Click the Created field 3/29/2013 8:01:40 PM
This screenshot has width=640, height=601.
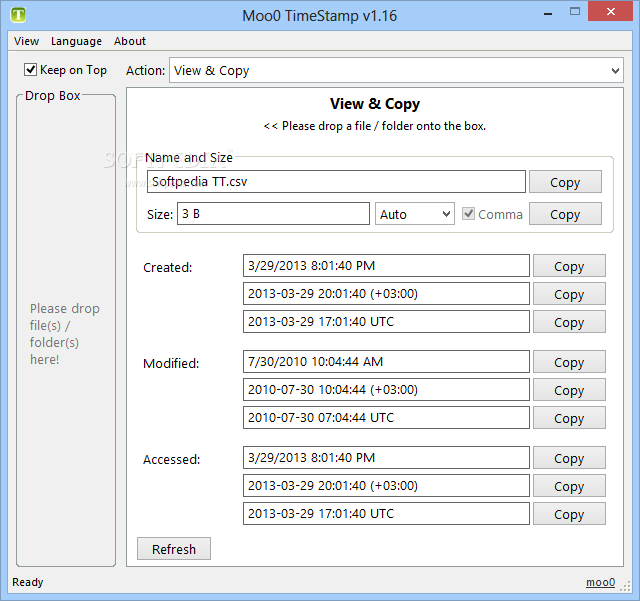point(386,266)
